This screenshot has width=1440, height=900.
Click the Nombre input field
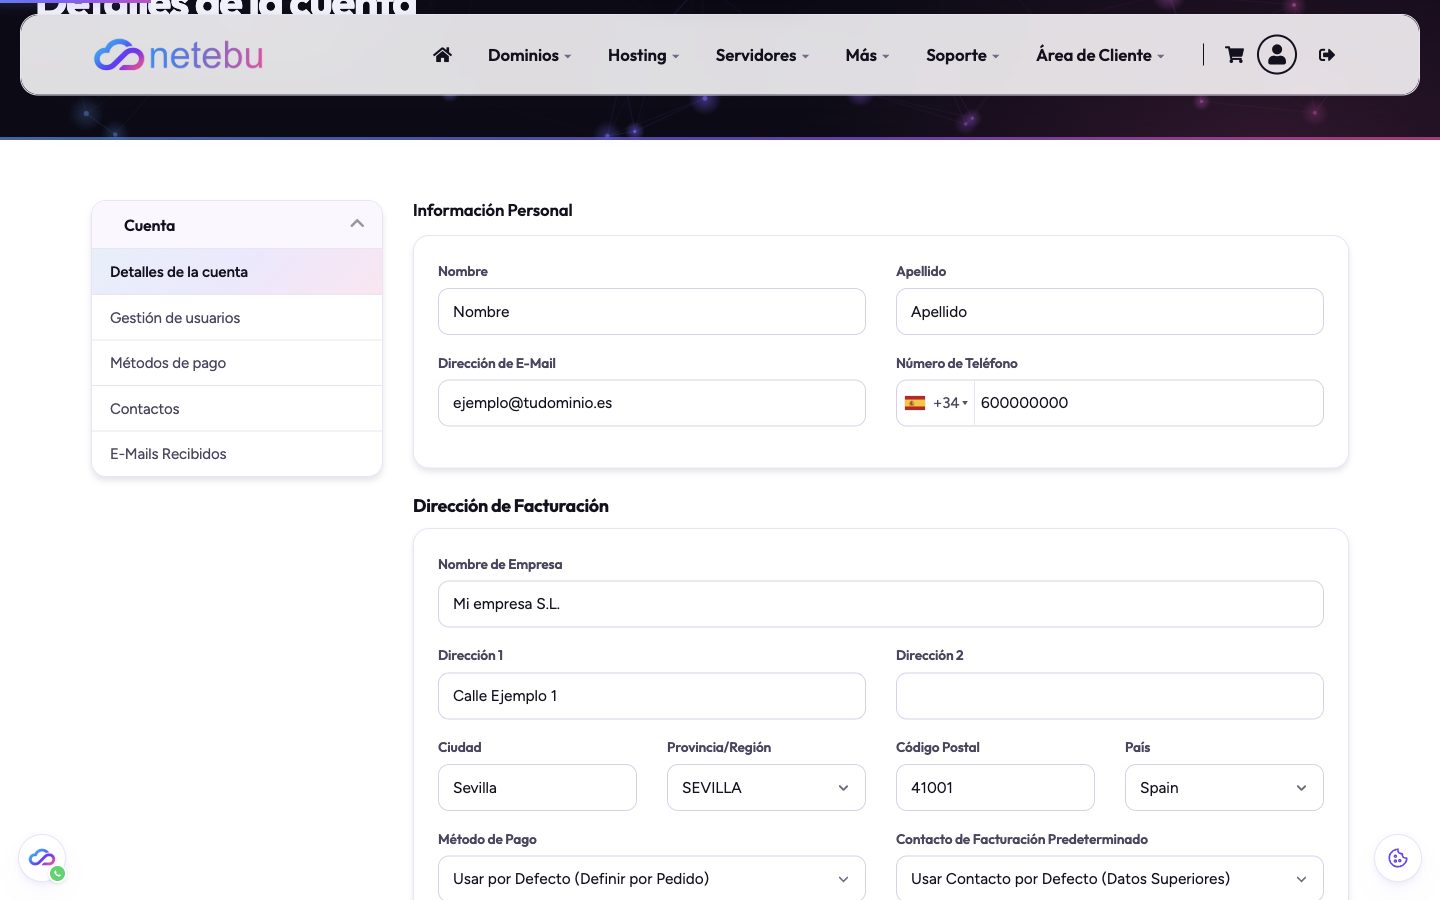pos(652,312)
